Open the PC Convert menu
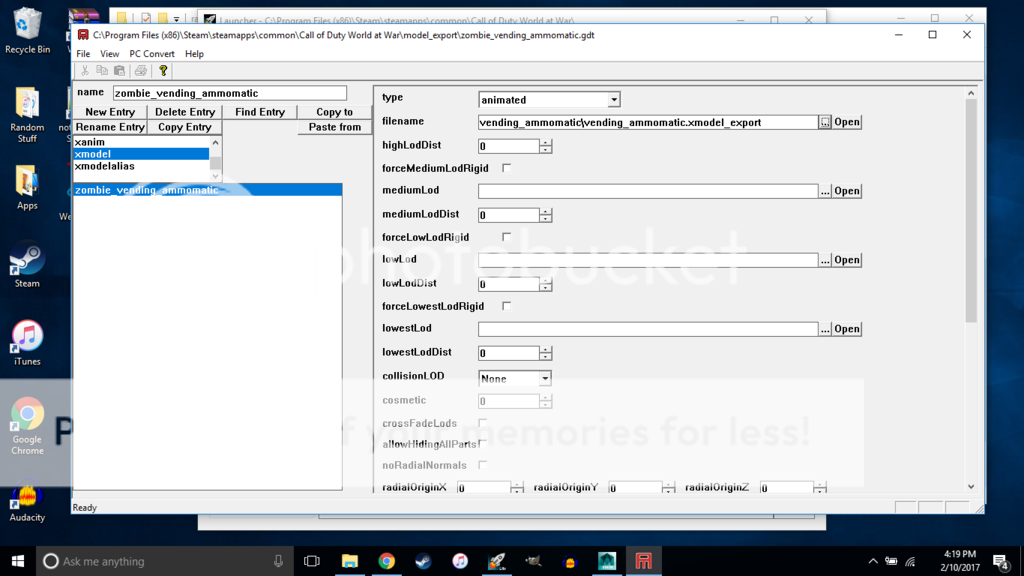The width and height of the screenshot is (1024, 576). coord(152,54)
